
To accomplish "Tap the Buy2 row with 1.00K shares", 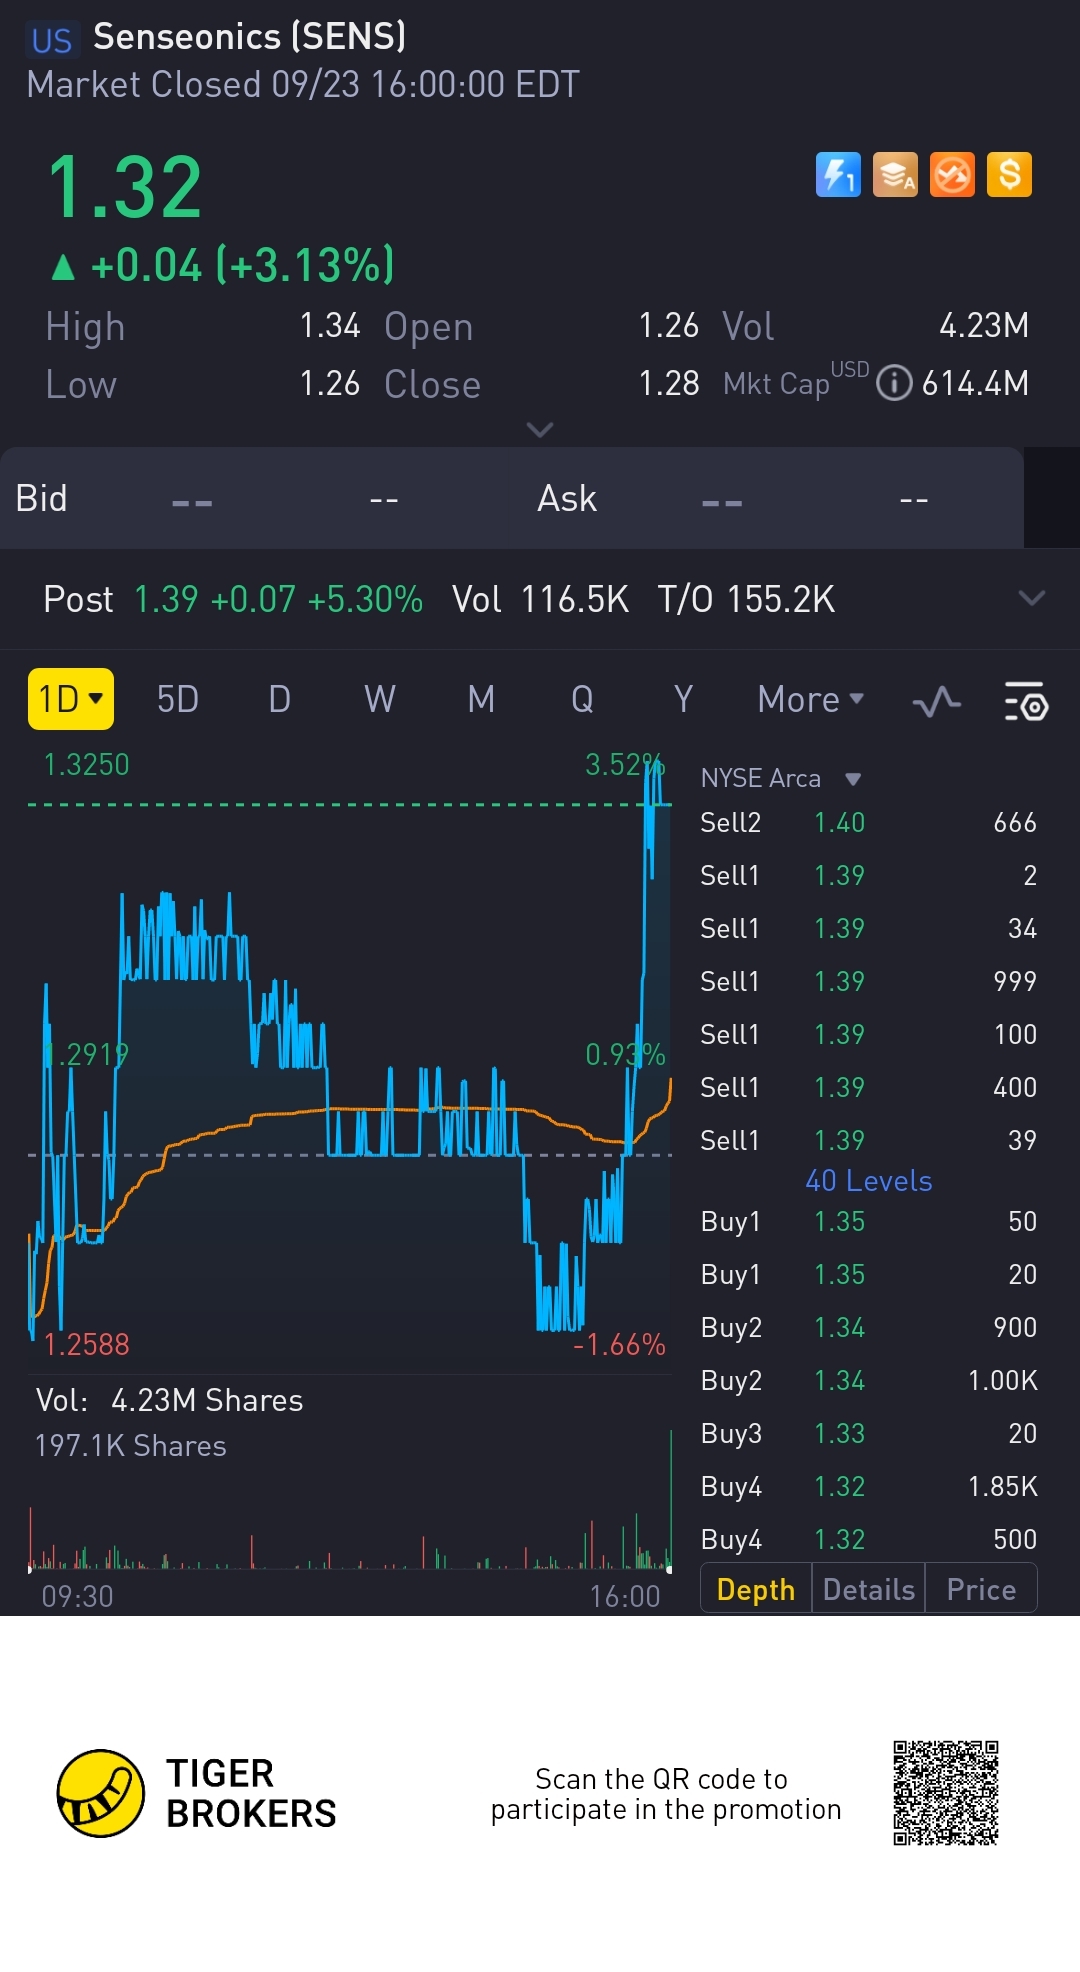I will 868,1380.
